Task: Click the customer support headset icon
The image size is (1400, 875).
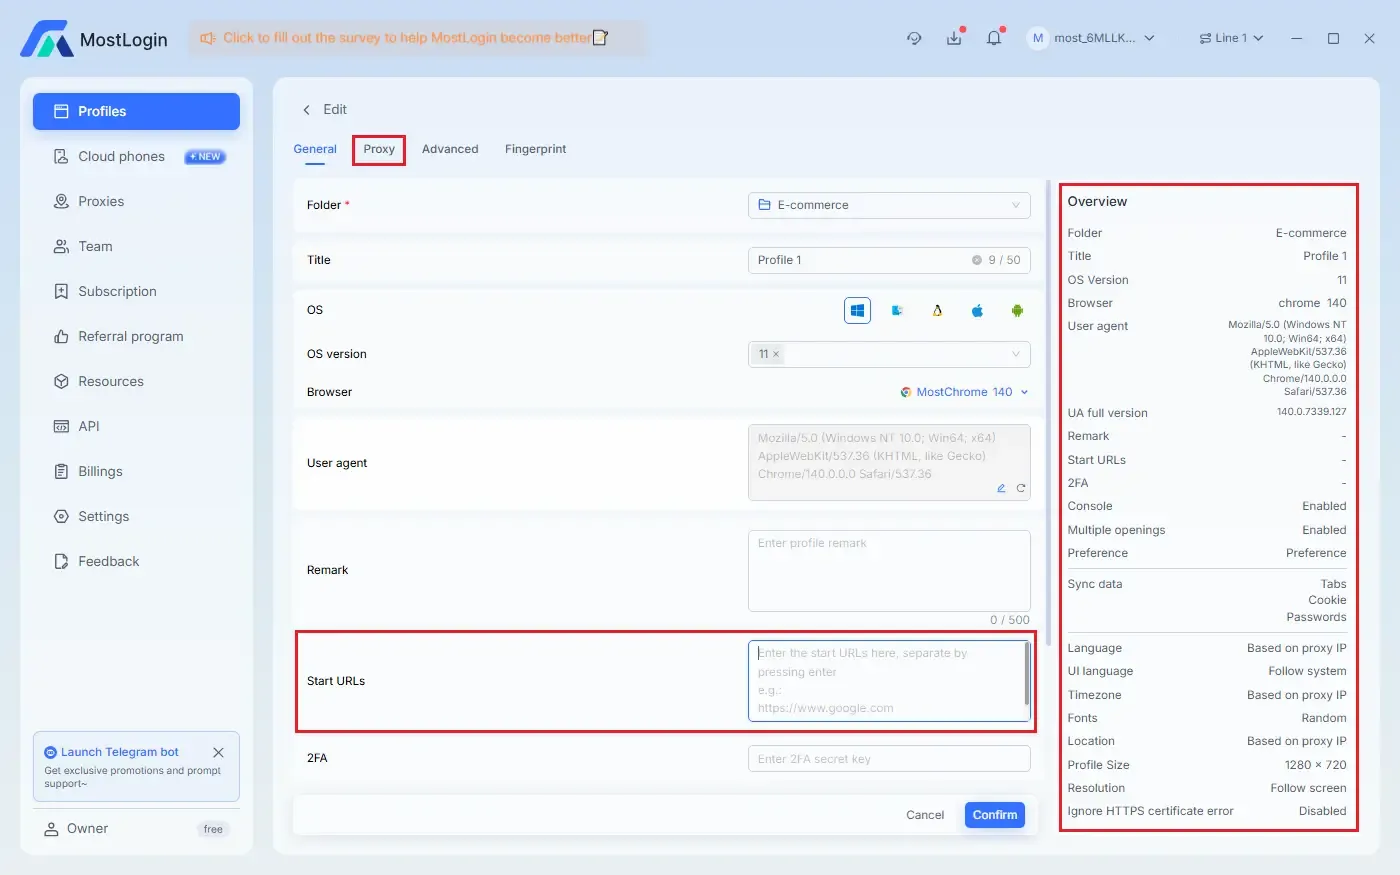Action: point(914,38)
